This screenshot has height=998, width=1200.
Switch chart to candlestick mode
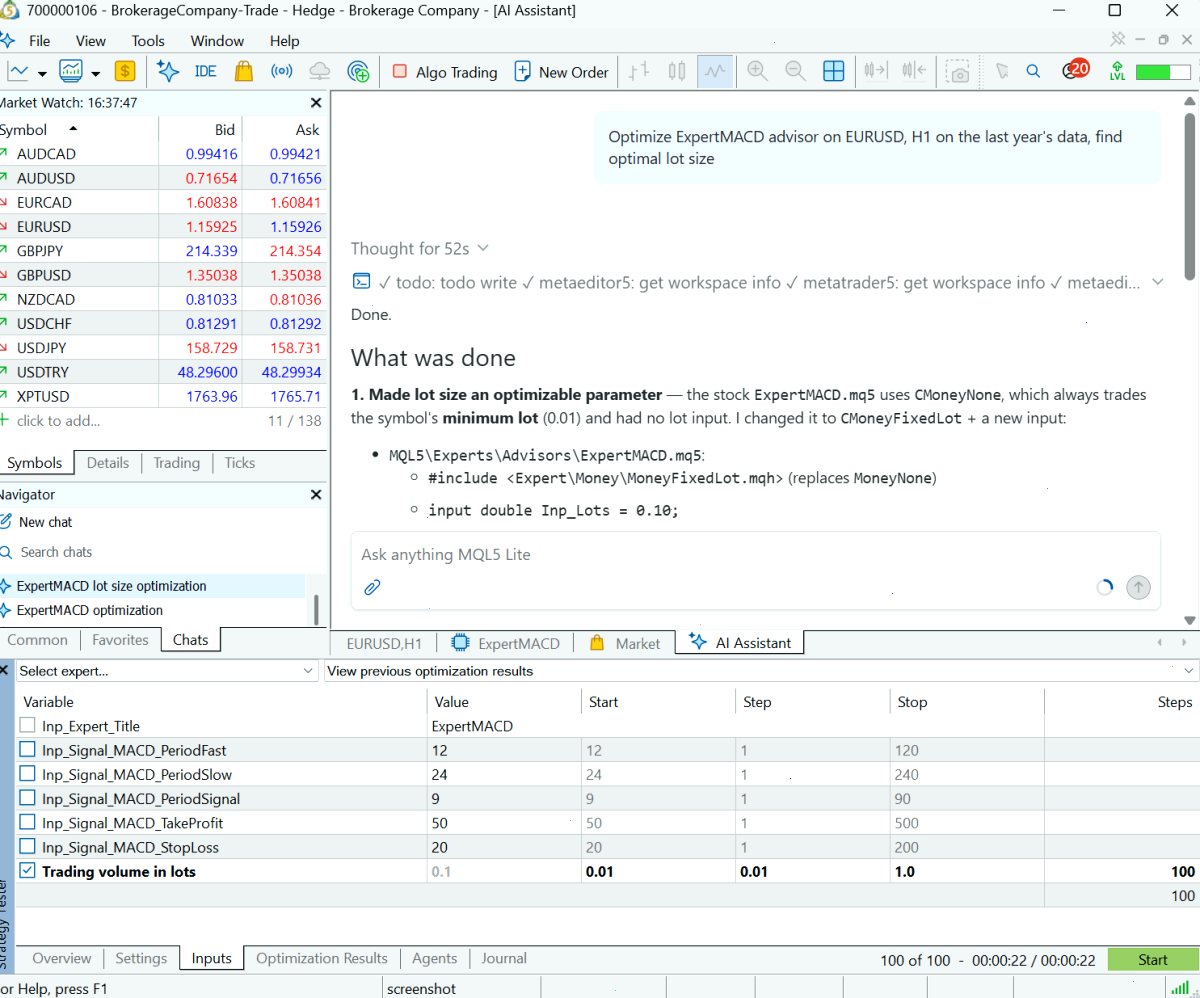click(x=677, y=72)
